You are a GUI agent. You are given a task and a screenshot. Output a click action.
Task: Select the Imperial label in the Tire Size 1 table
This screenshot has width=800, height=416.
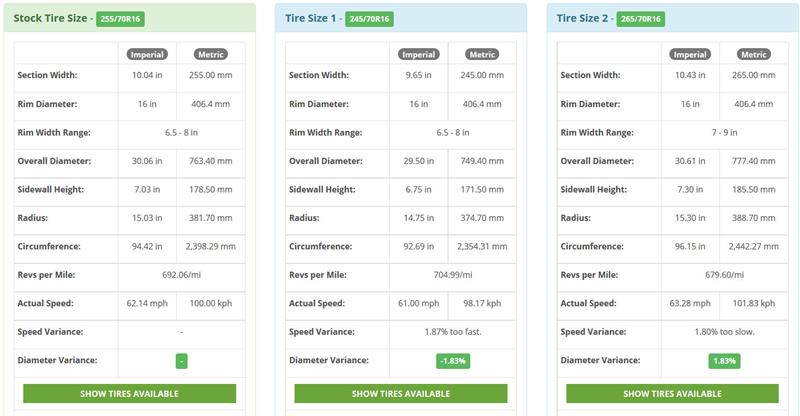point(418,54)
